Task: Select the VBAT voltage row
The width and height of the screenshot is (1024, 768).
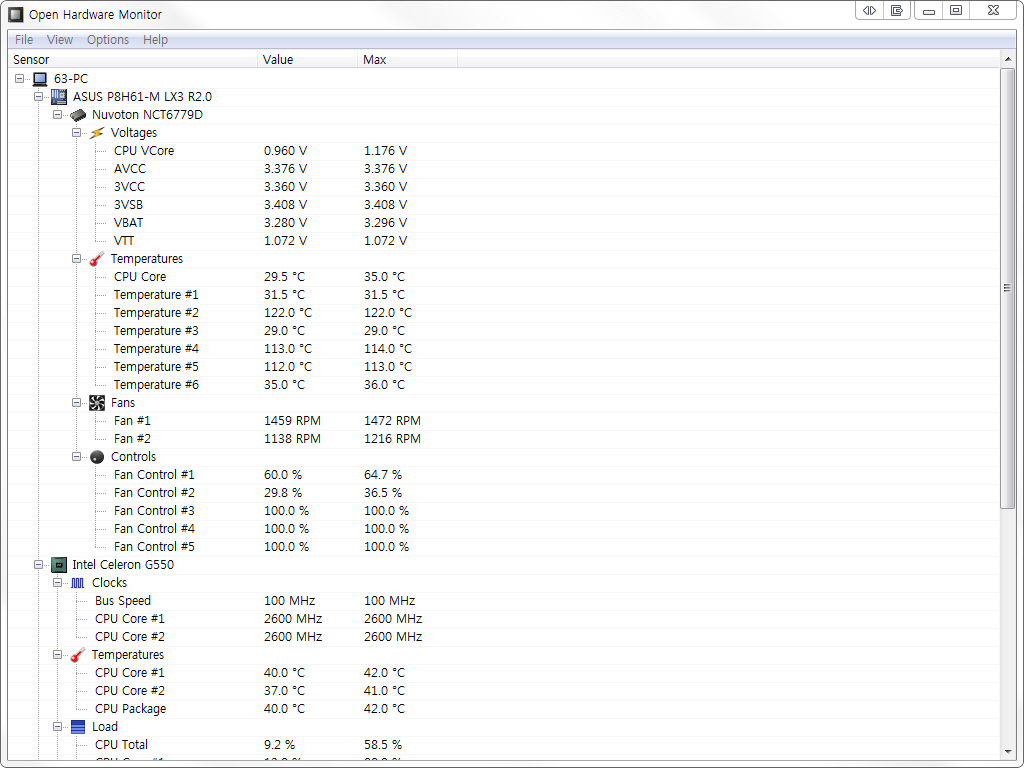Action: tap(504, 223)
